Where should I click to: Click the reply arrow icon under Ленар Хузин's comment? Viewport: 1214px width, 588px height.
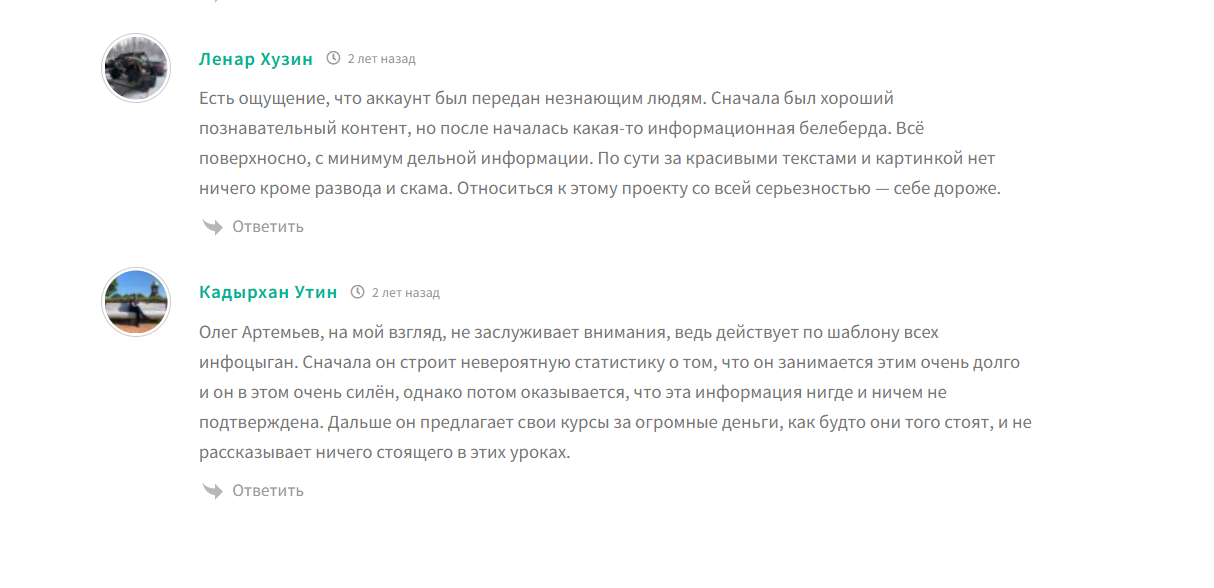pyautogui.click(x=212, y=227)
